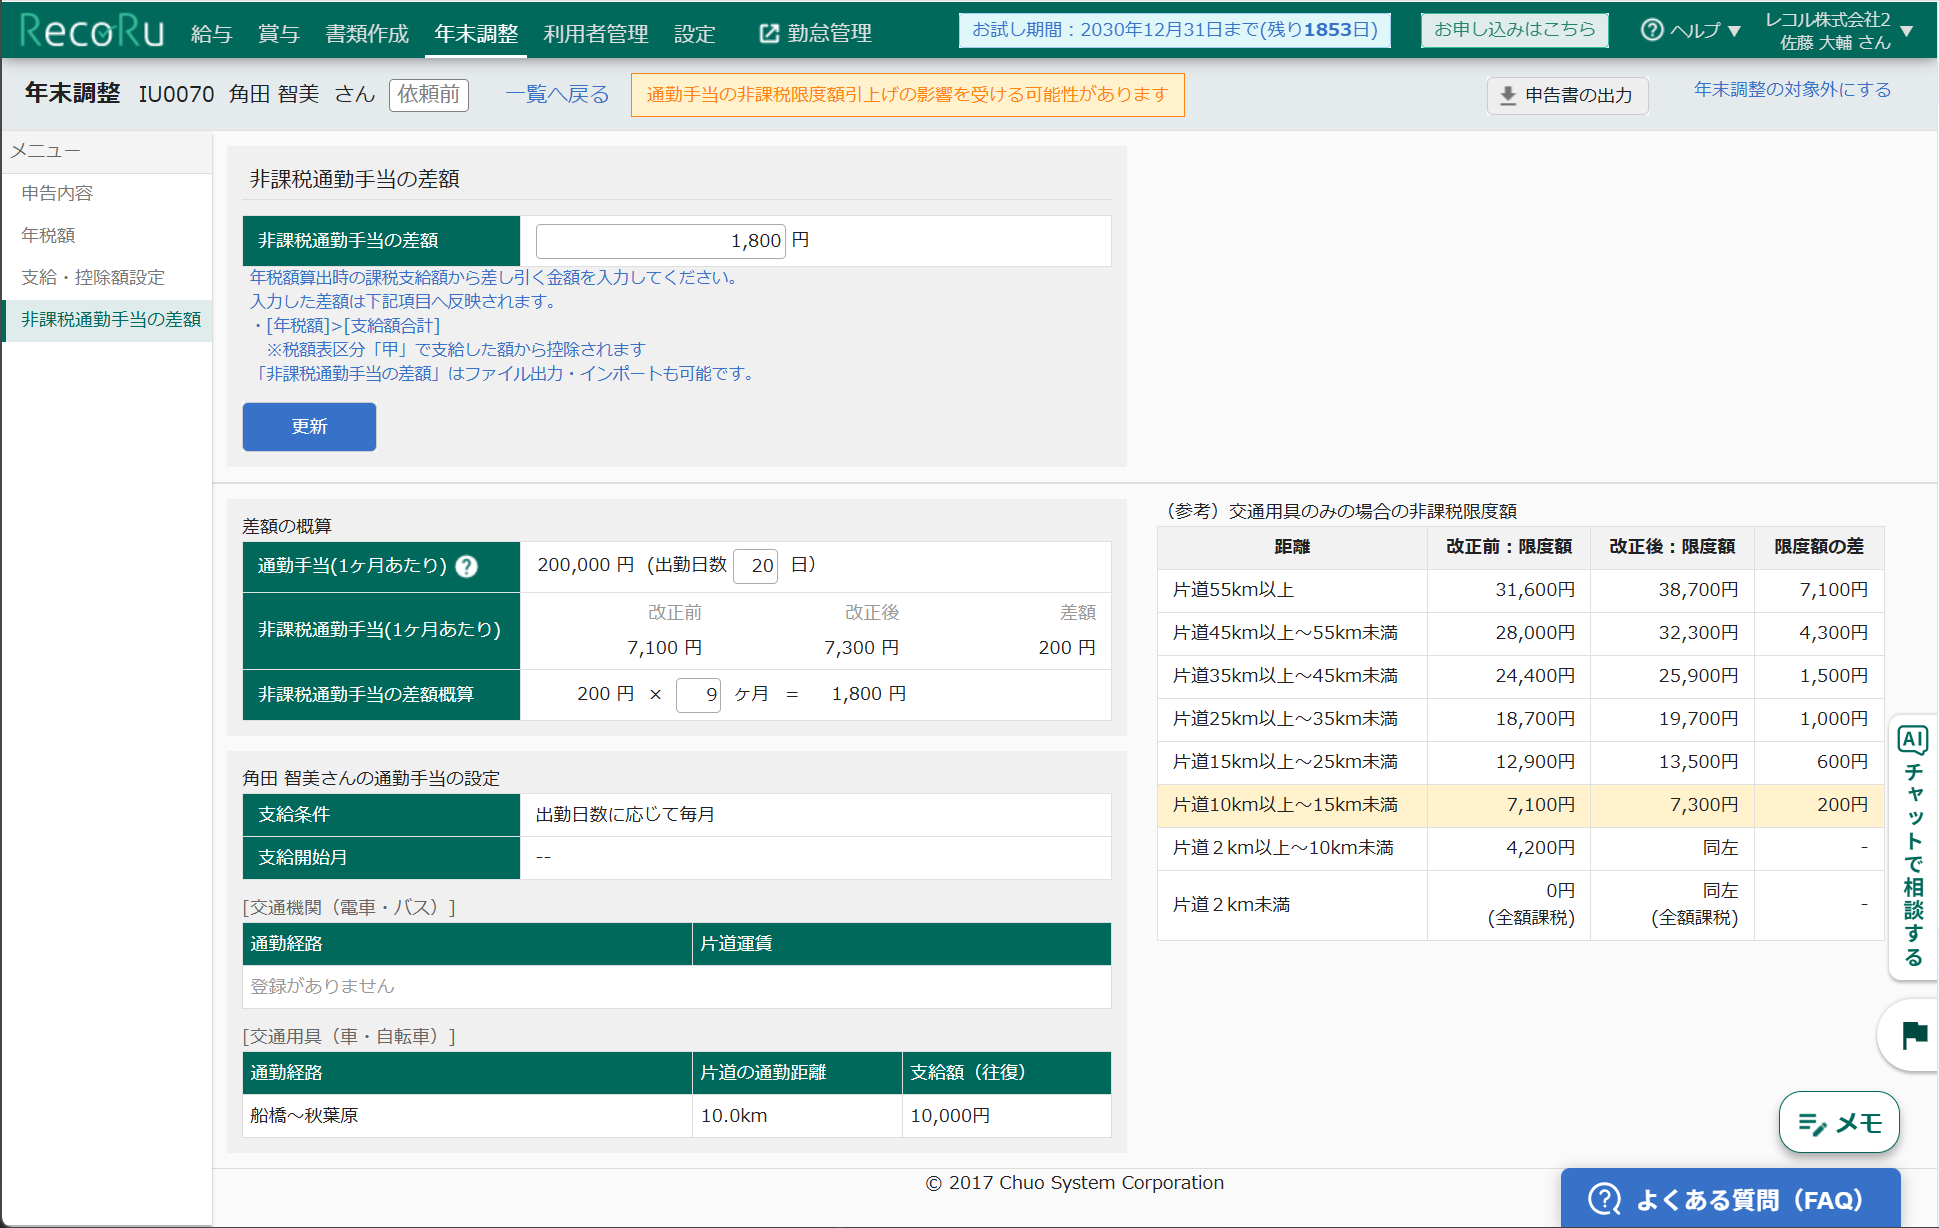Open the AI chat consultation sidebar icon
This screenshot has width=1939, height=1228.
coord(1913,740)
